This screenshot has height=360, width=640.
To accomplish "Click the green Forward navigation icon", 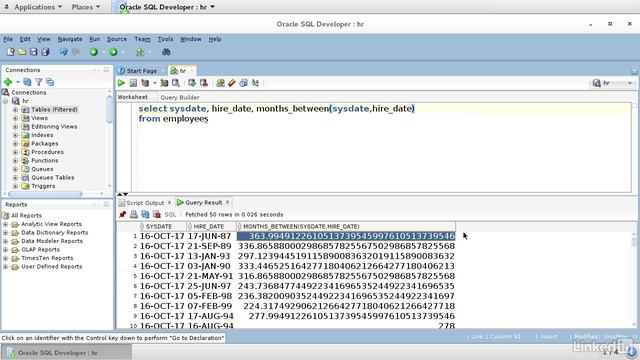I will [113, 52].
